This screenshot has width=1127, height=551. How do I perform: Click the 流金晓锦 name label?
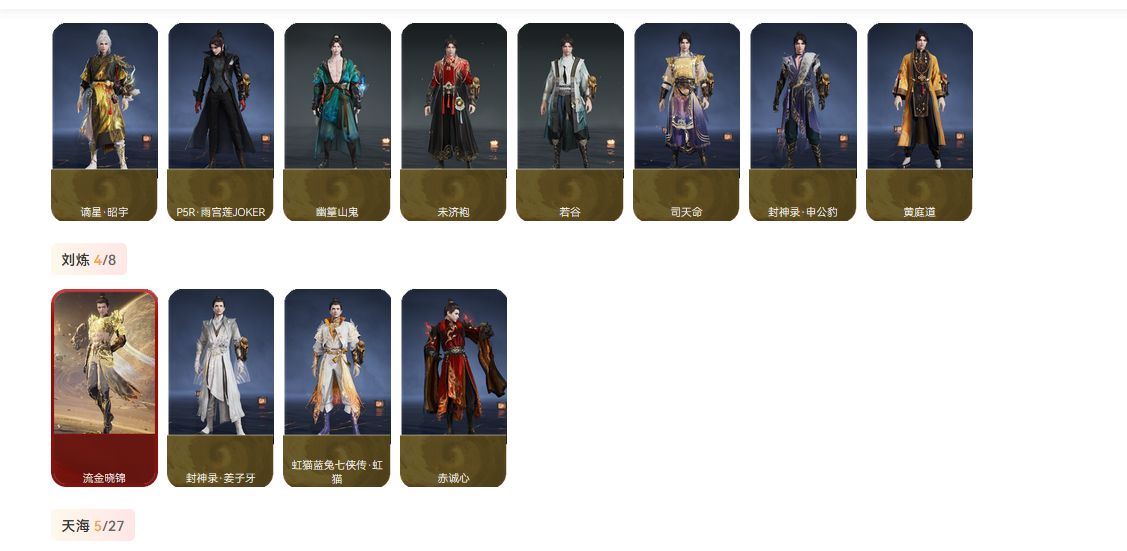104,478
